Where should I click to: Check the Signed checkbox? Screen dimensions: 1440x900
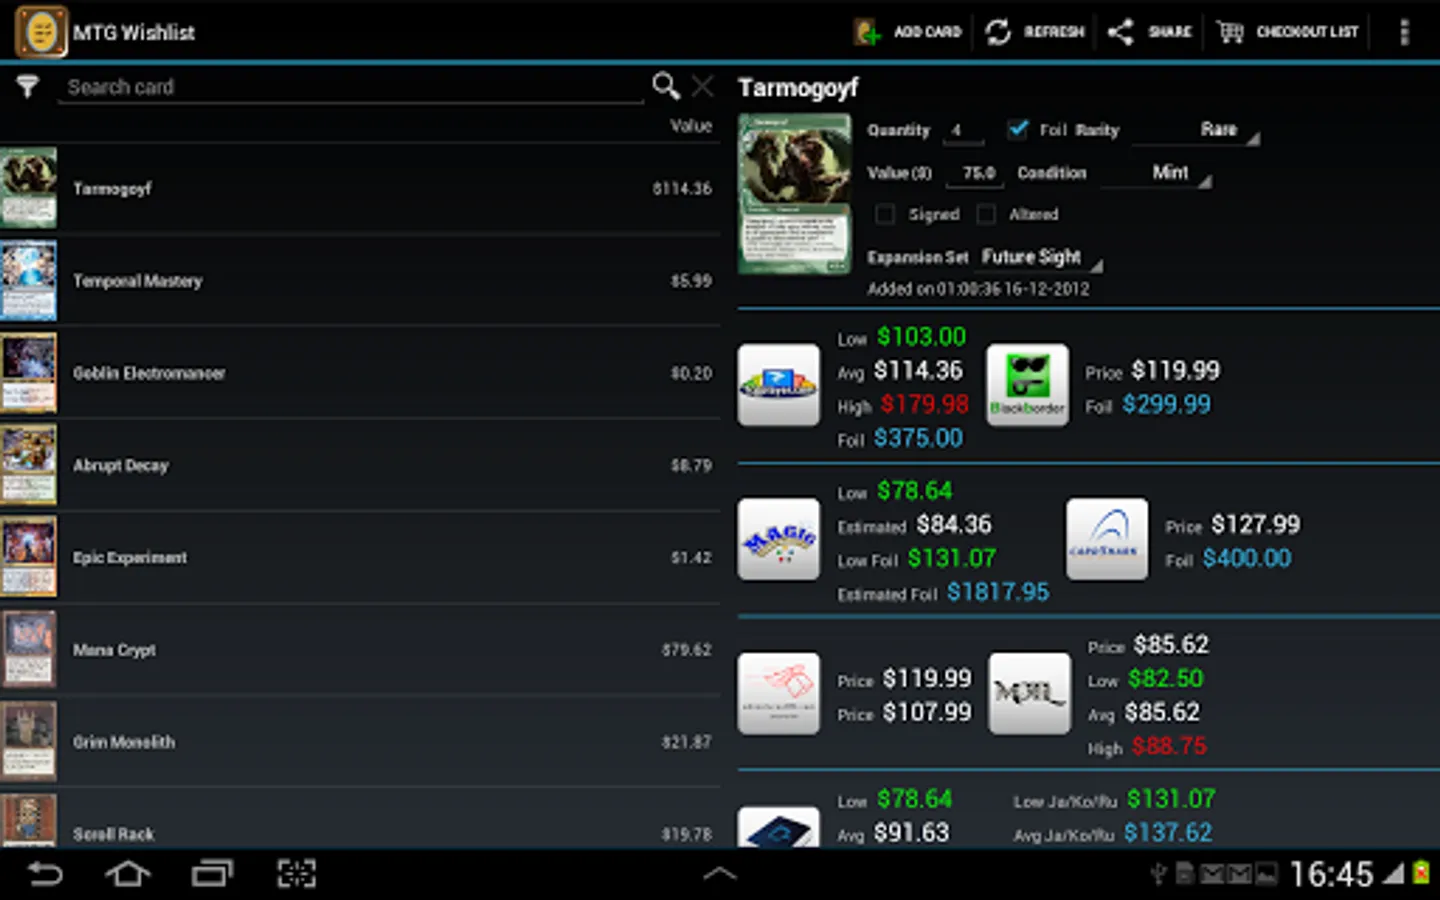coord(884,214)
